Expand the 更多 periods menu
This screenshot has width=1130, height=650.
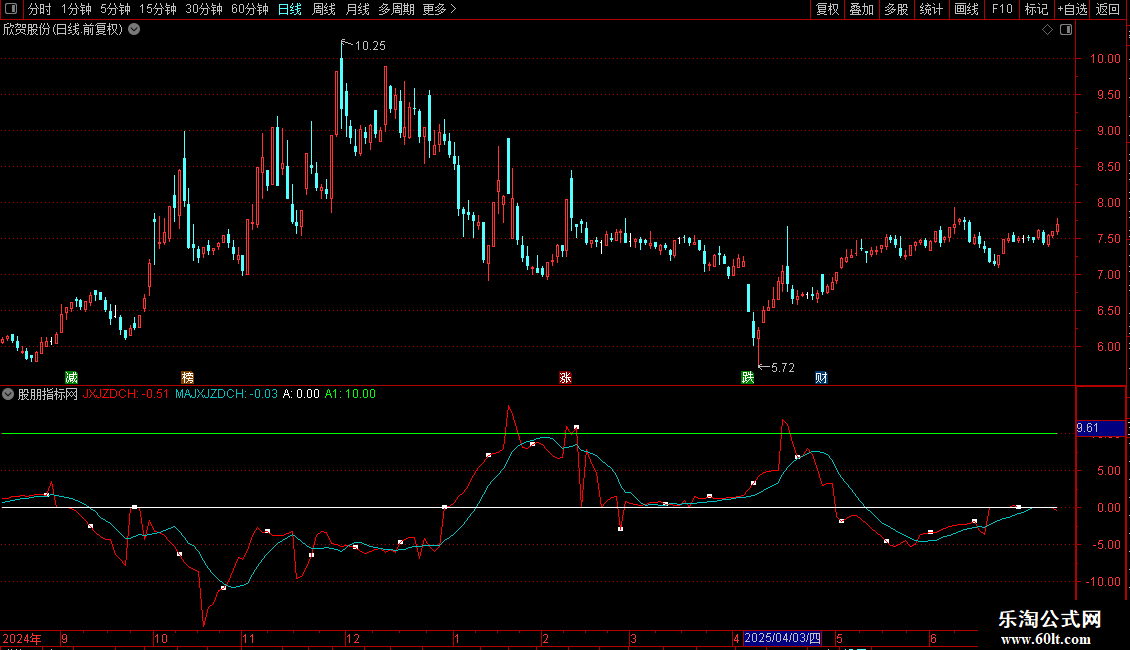440,9
